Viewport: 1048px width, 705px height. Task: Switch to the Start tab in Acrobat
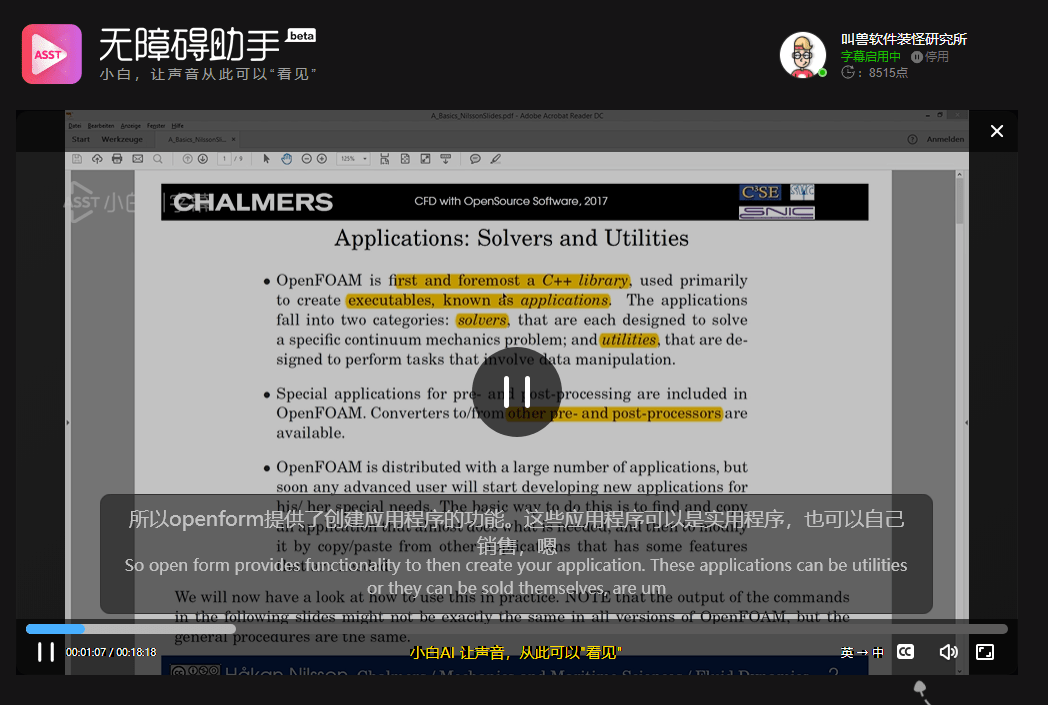coord(81,140)
